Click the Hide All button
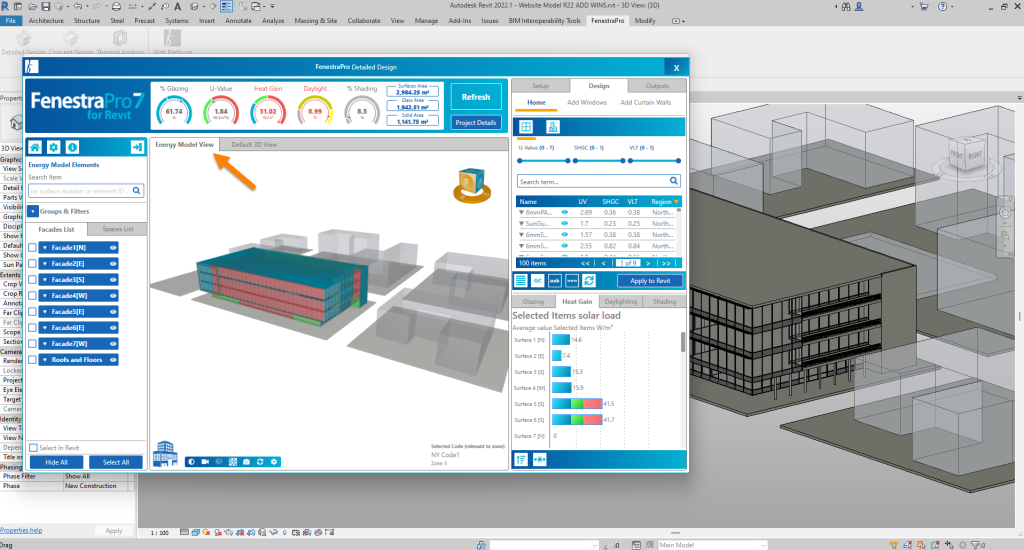 (56, 462)
